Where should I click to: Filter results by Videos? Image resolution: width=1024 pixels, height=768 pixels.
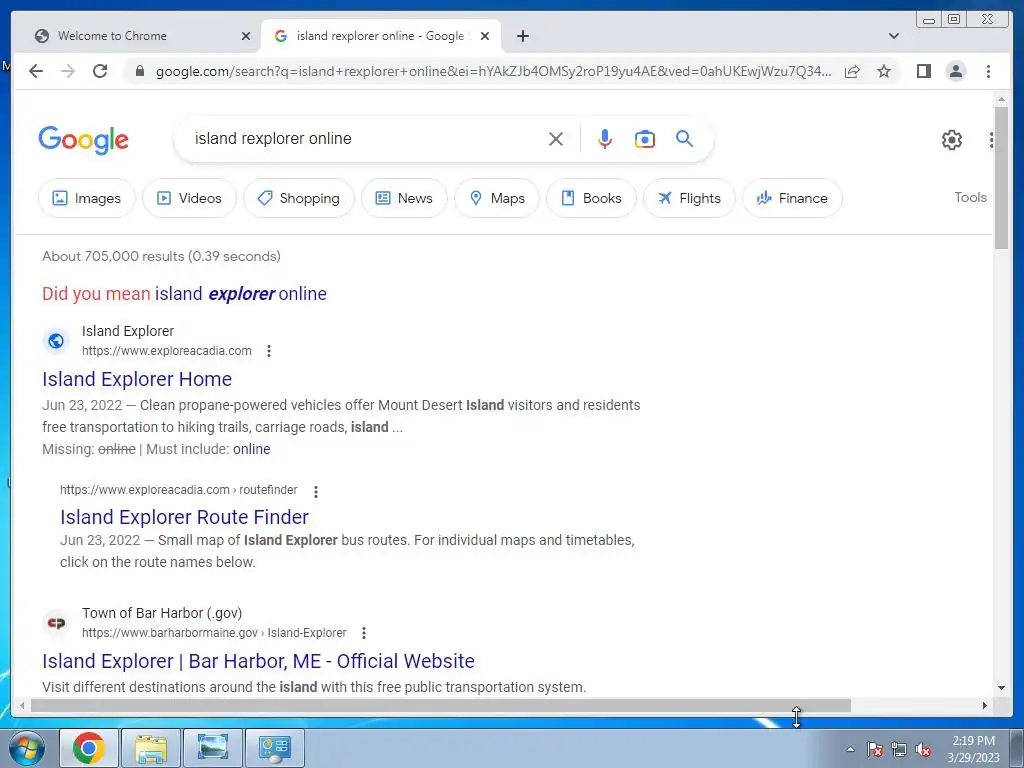tap(189, 198)
